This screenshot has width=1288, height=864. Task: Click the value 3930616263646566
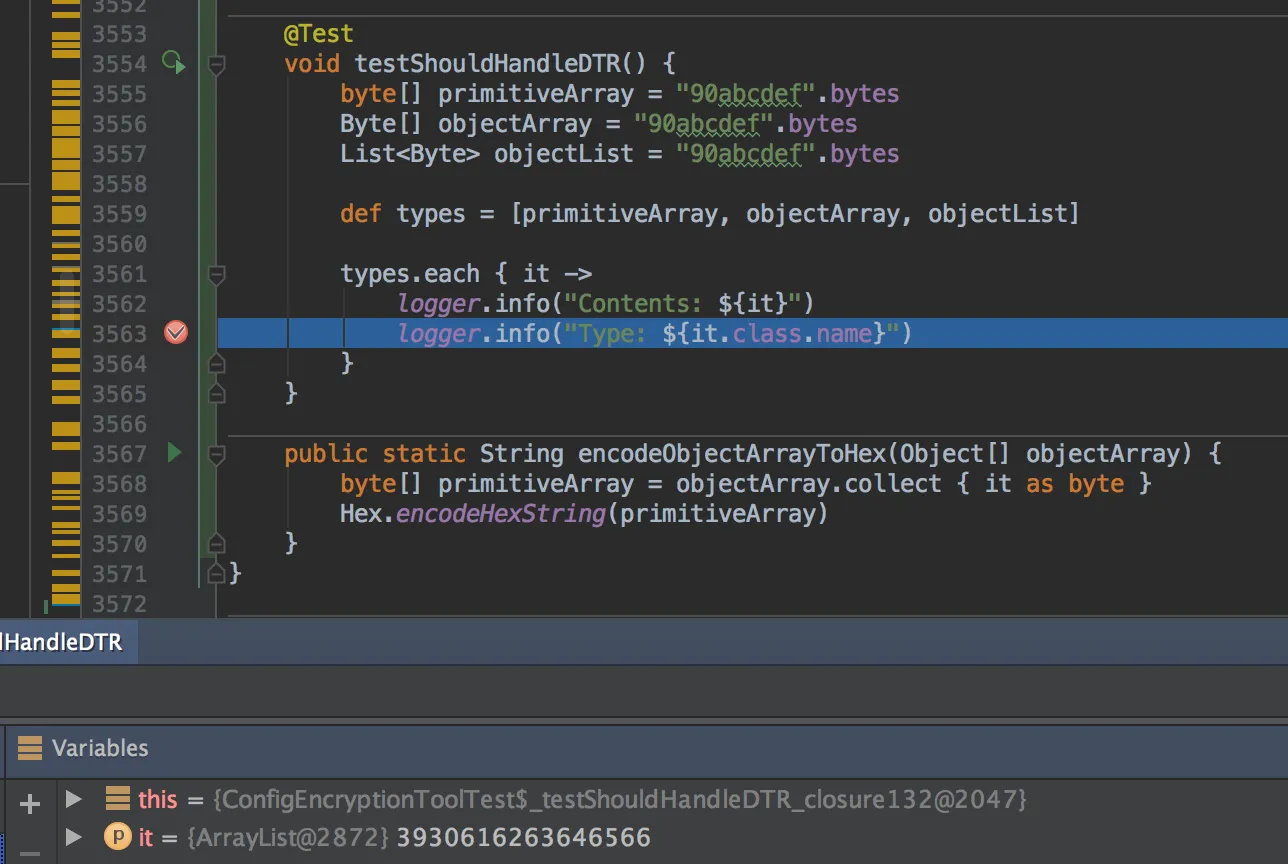tap(524, 837)
